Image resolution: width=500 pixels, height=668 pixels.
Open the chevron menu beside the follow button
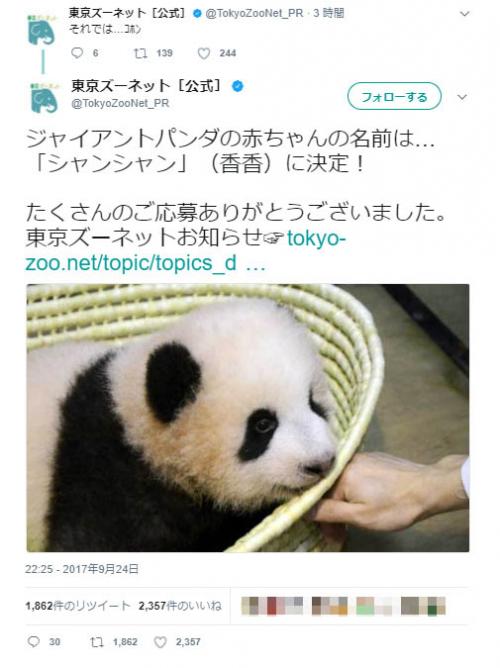(462, 97)
